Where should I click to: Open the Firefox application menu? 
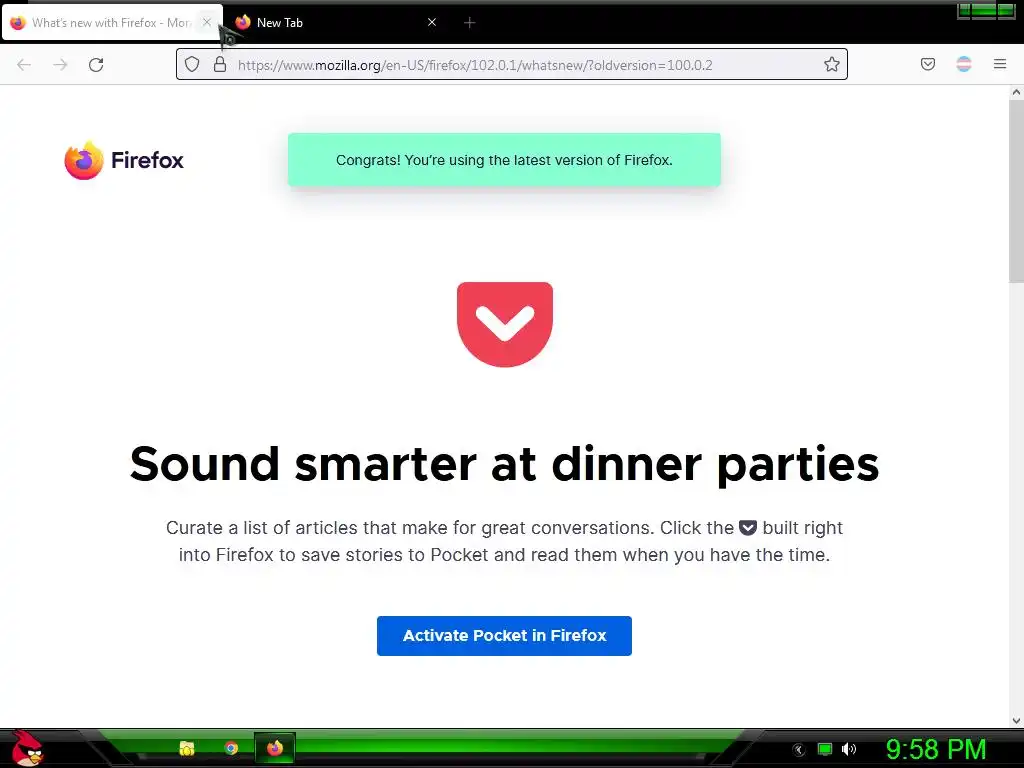pyautogui.click(x=1000, y=64)
